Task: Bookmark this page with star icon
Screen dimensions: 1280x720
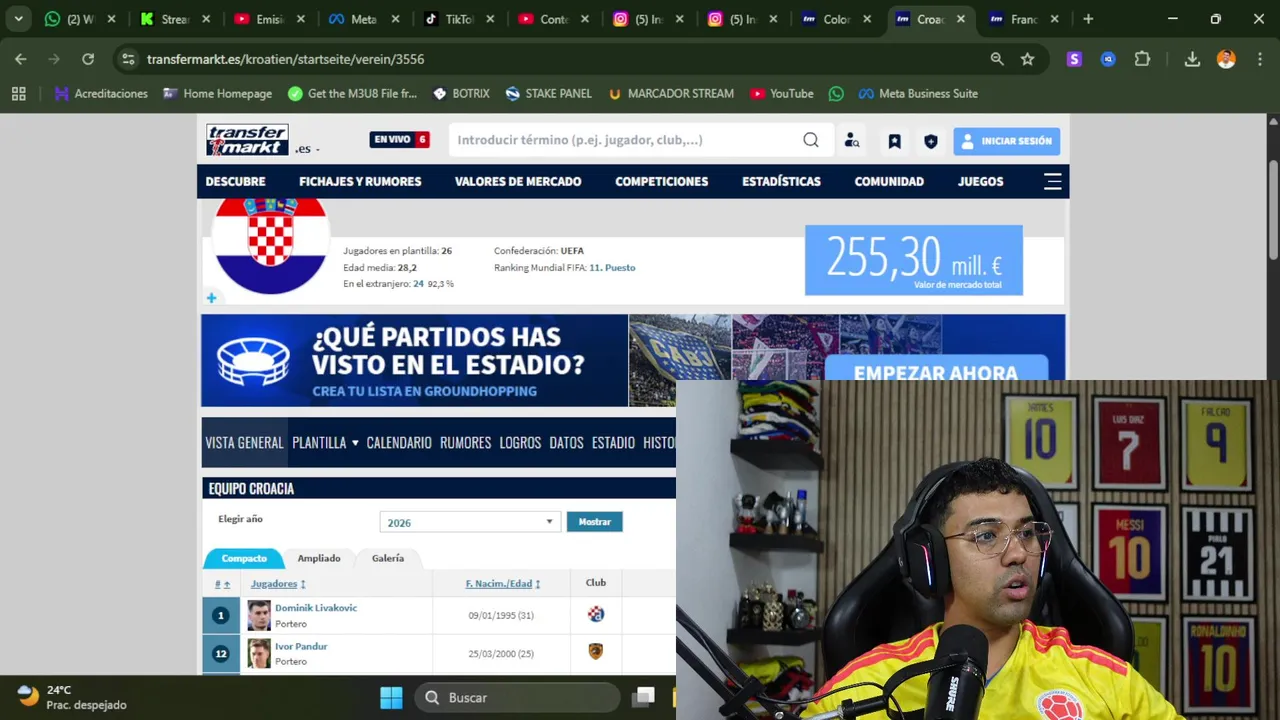Action: pos(1027,59)
